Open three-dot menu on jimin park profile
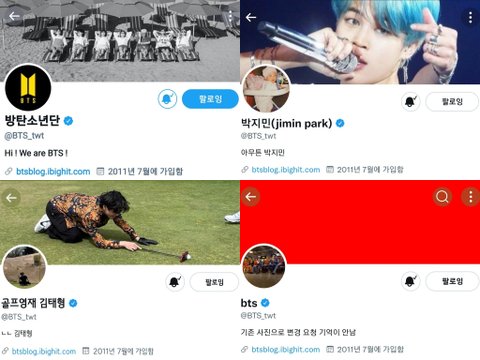The height and width of the screenshot is (360, 480). (470, 17)
